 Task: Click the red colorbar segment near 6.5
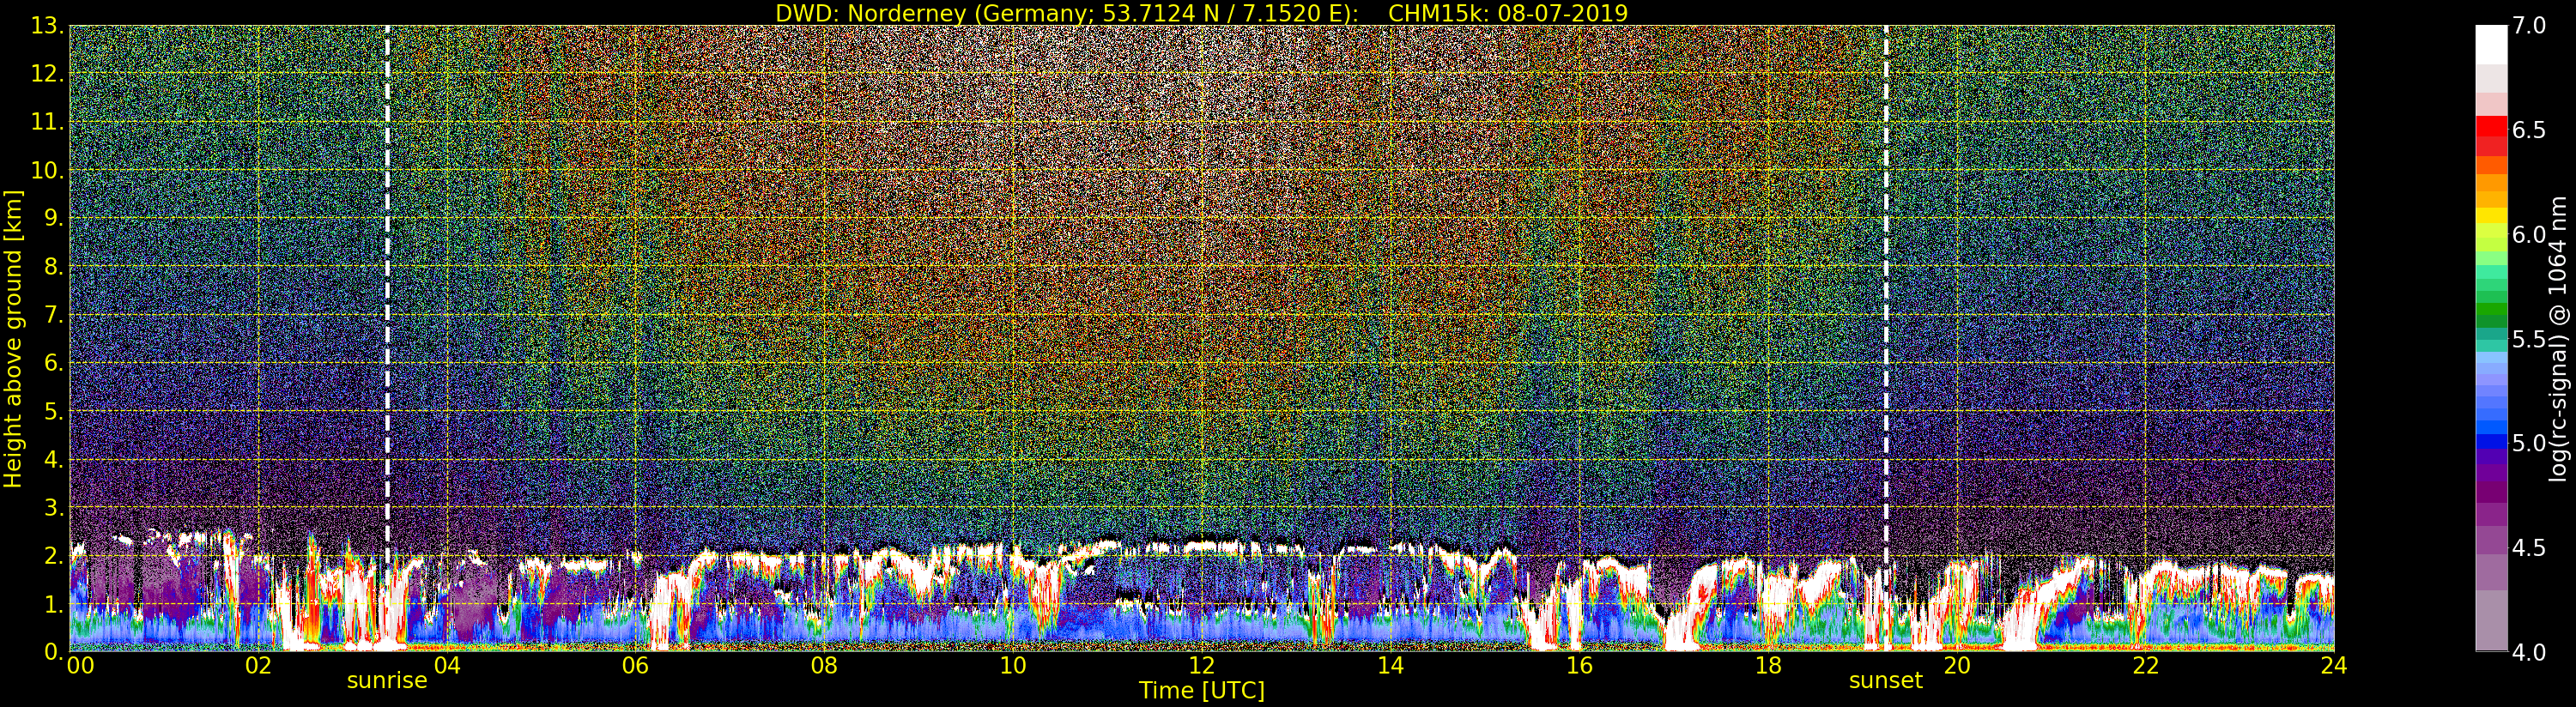[x=2491, y=128]
